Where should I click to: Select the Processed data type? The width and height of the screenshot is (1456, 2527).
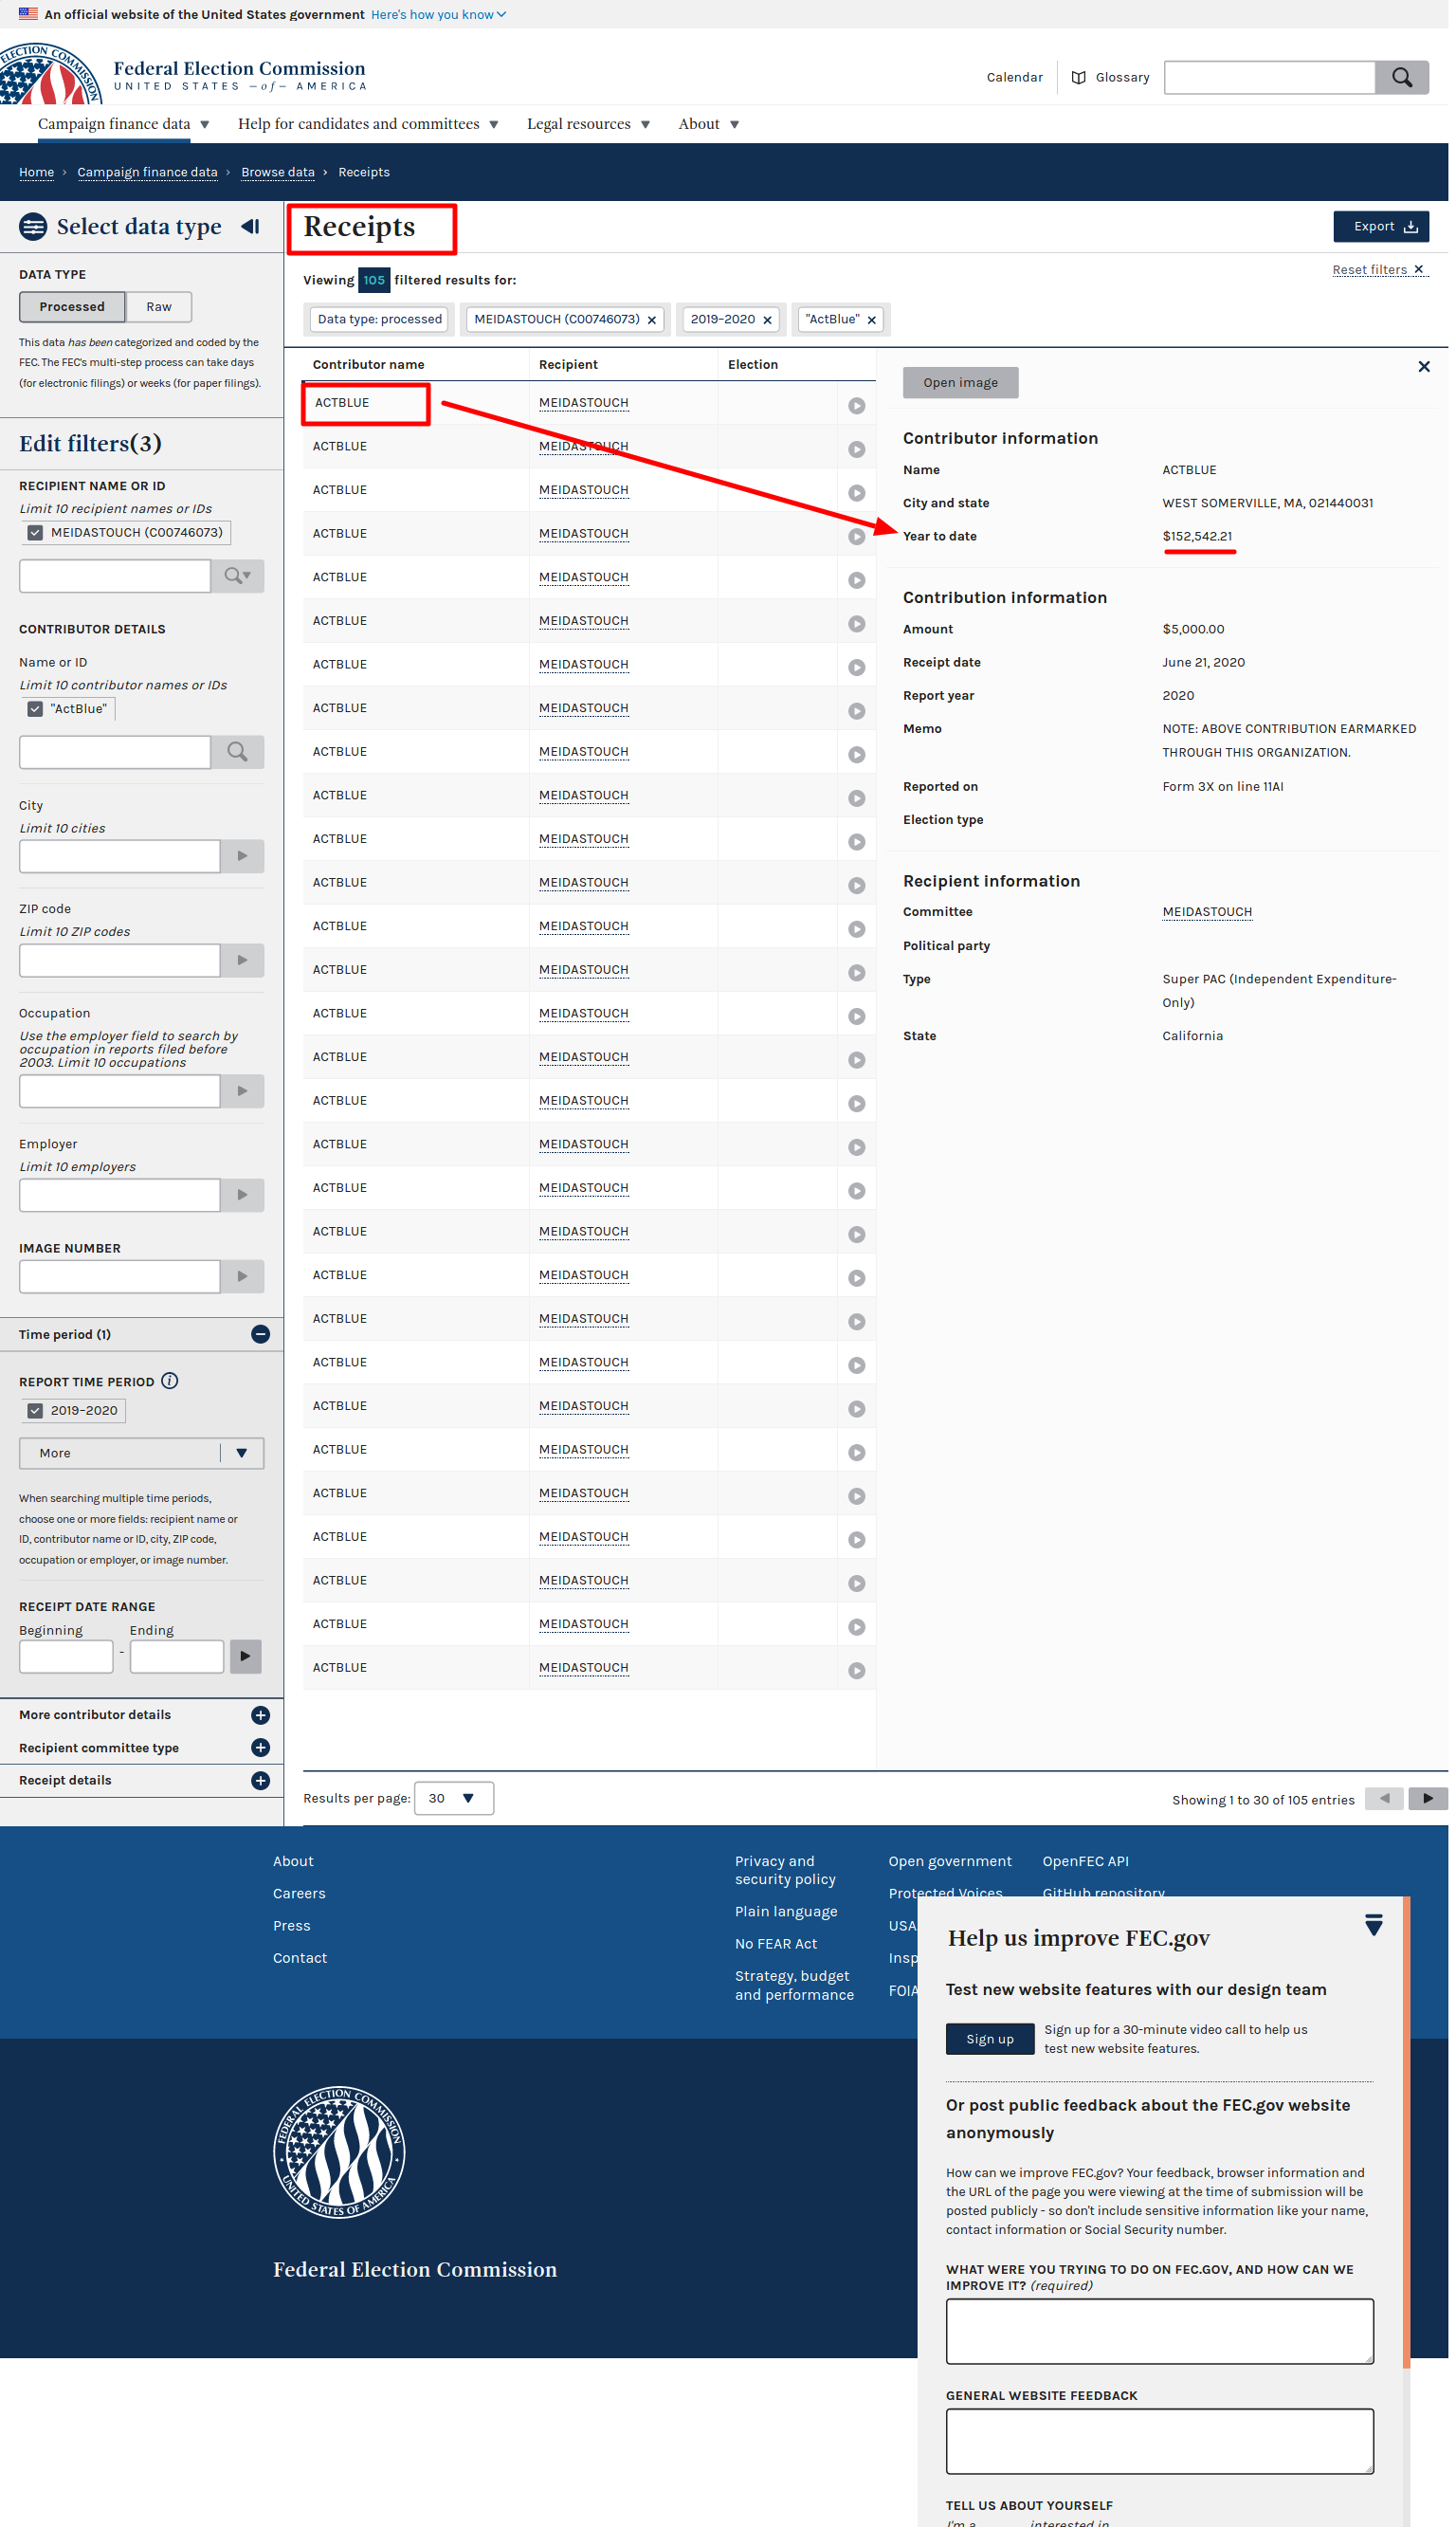pyautogui.click(x=72, y=307)
